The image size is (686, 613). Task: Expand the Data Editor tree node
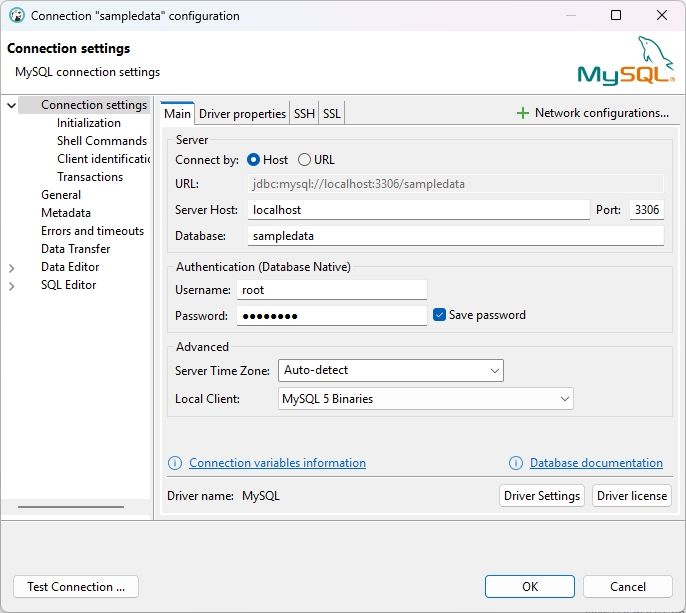(12, 268)
